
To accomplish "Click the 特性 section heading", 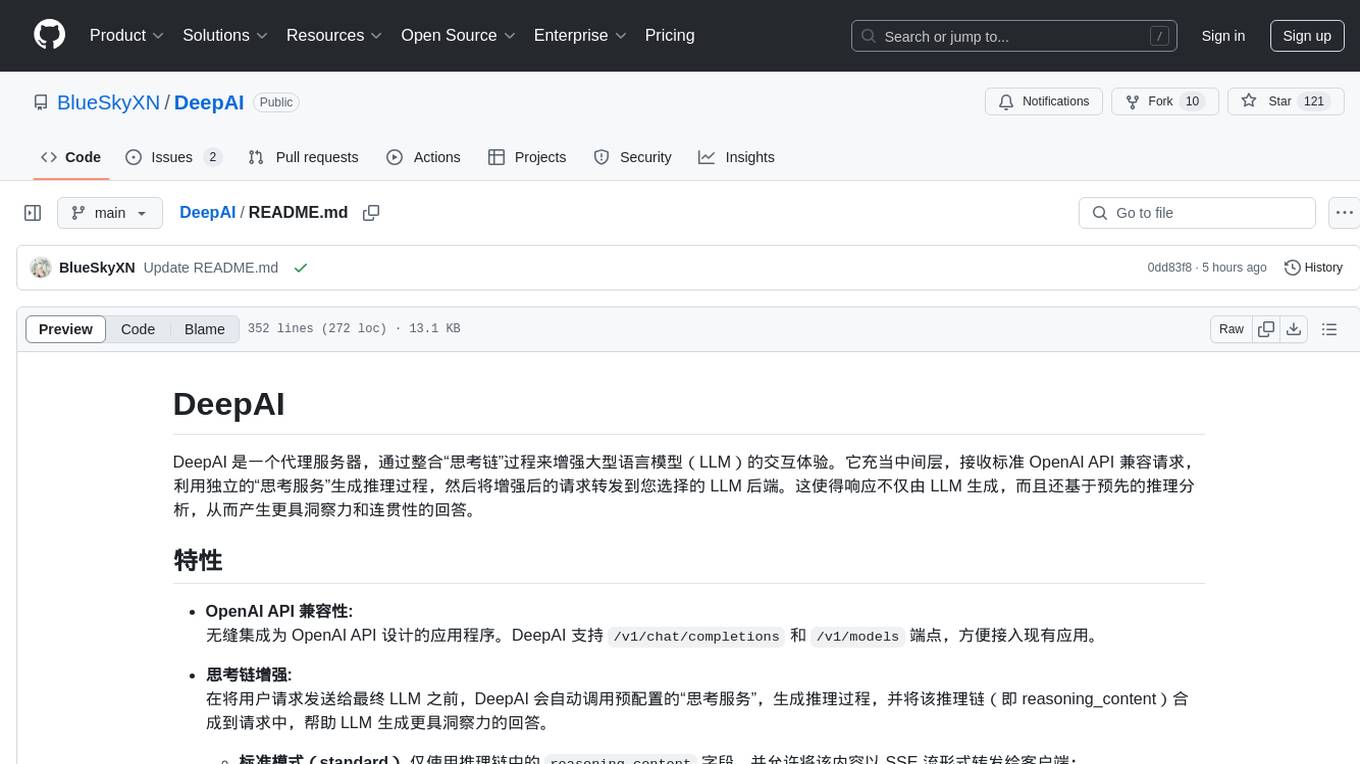I will [x=198, y=559].
